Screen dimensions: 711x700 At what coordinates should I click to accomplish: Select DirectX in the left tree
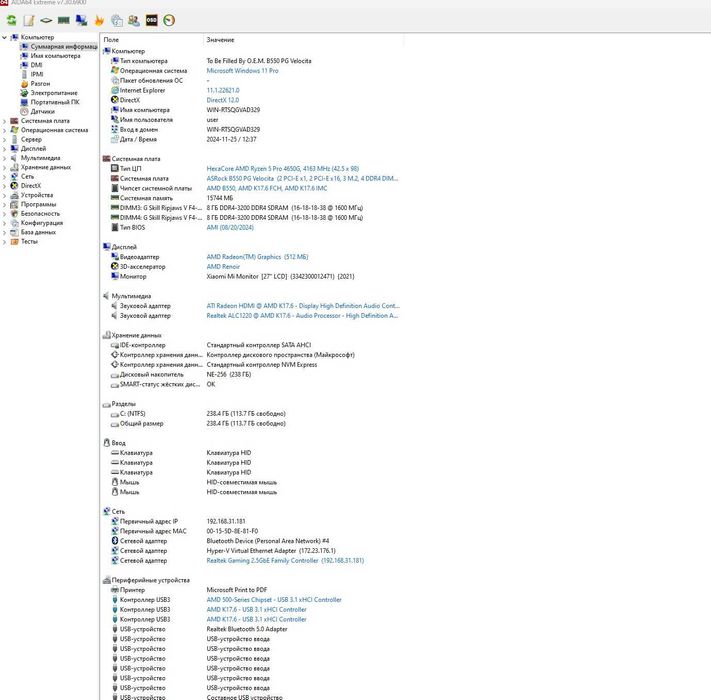[x=31, y=186]
